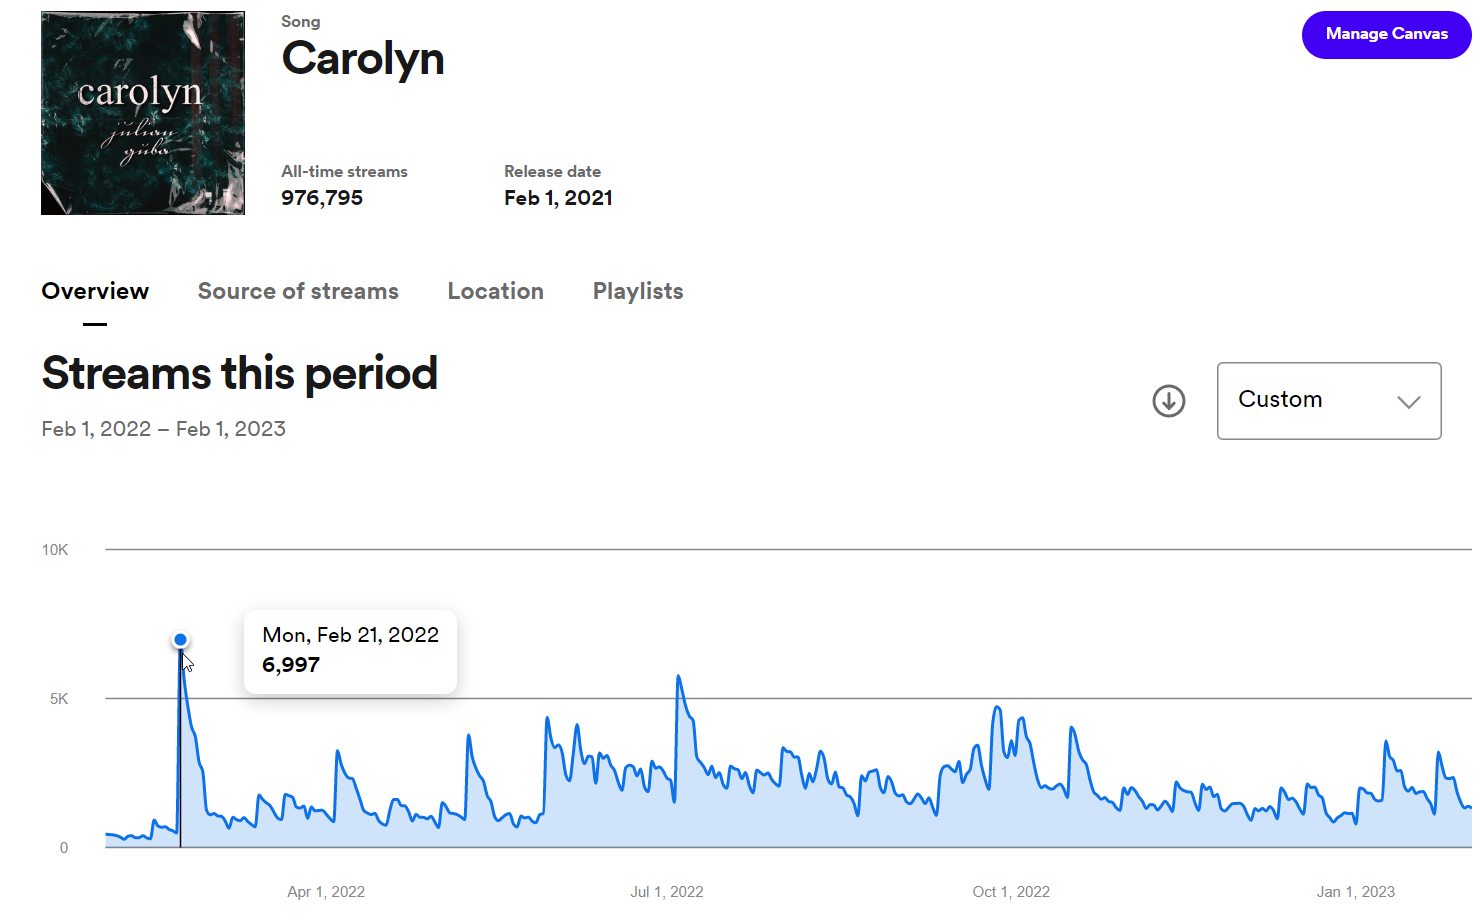1479x924 pixels.
Task: Select the Playlists tab
Action: click(x=638, y=291)
